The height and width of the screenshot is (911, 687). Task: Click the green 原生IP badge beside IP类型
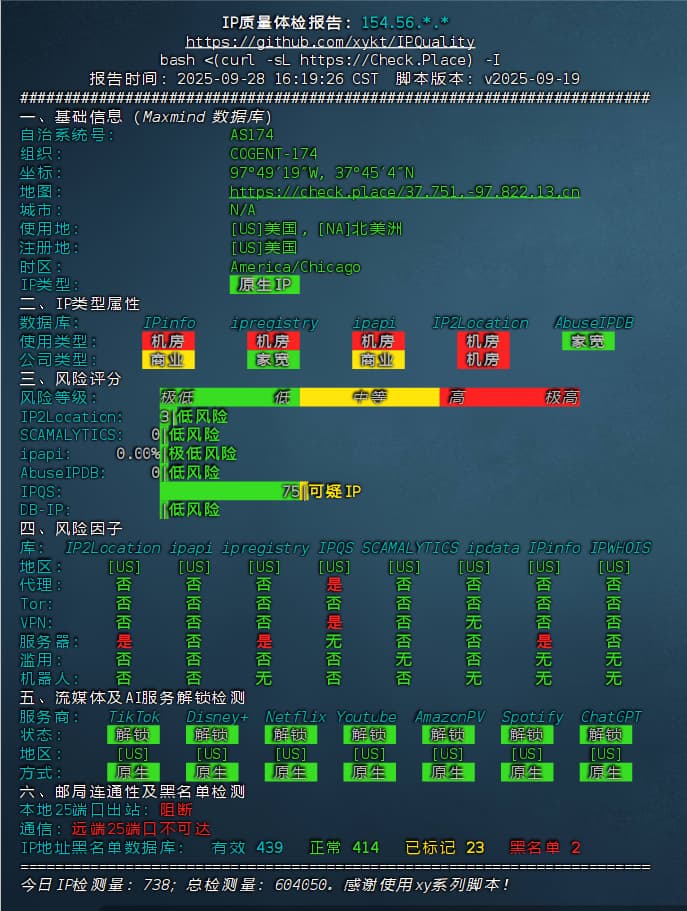point(264,285)
